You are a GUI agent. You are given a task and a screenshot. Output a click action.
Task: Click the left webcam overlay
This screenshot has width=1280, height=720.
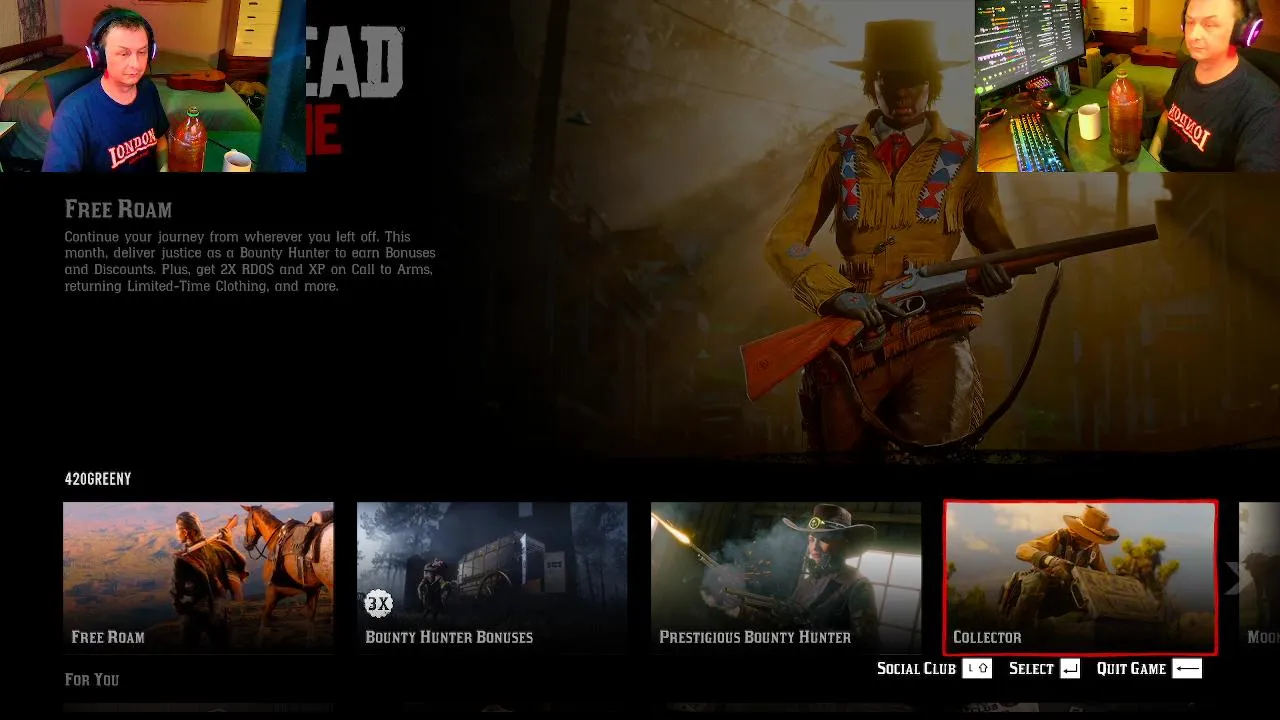point(153,86)
